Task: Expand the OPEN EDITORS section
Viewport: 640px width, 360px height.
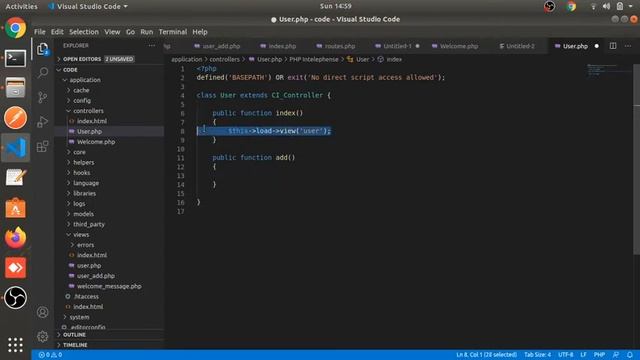Action: click(x=82, y=59)
